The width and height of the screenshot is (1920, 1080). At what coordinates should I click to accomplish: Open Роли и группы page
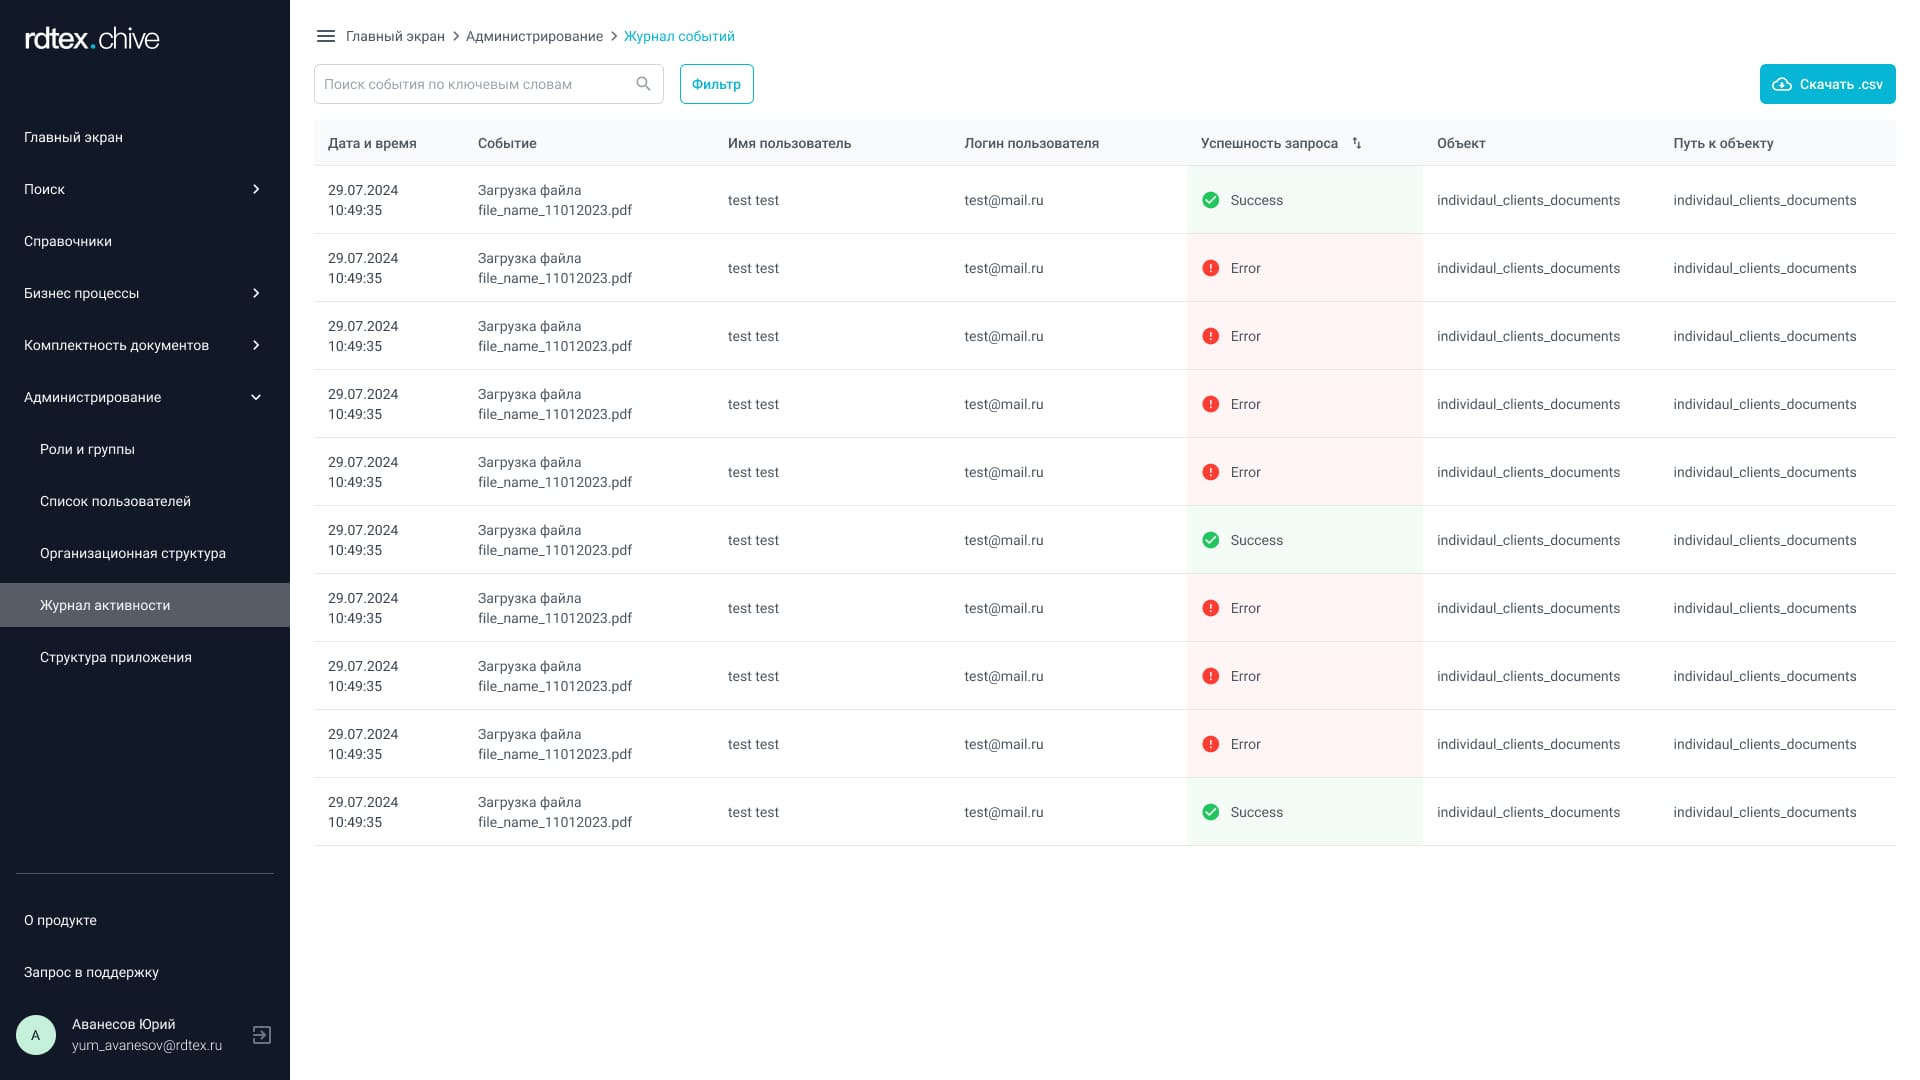(x=87, y=449)
